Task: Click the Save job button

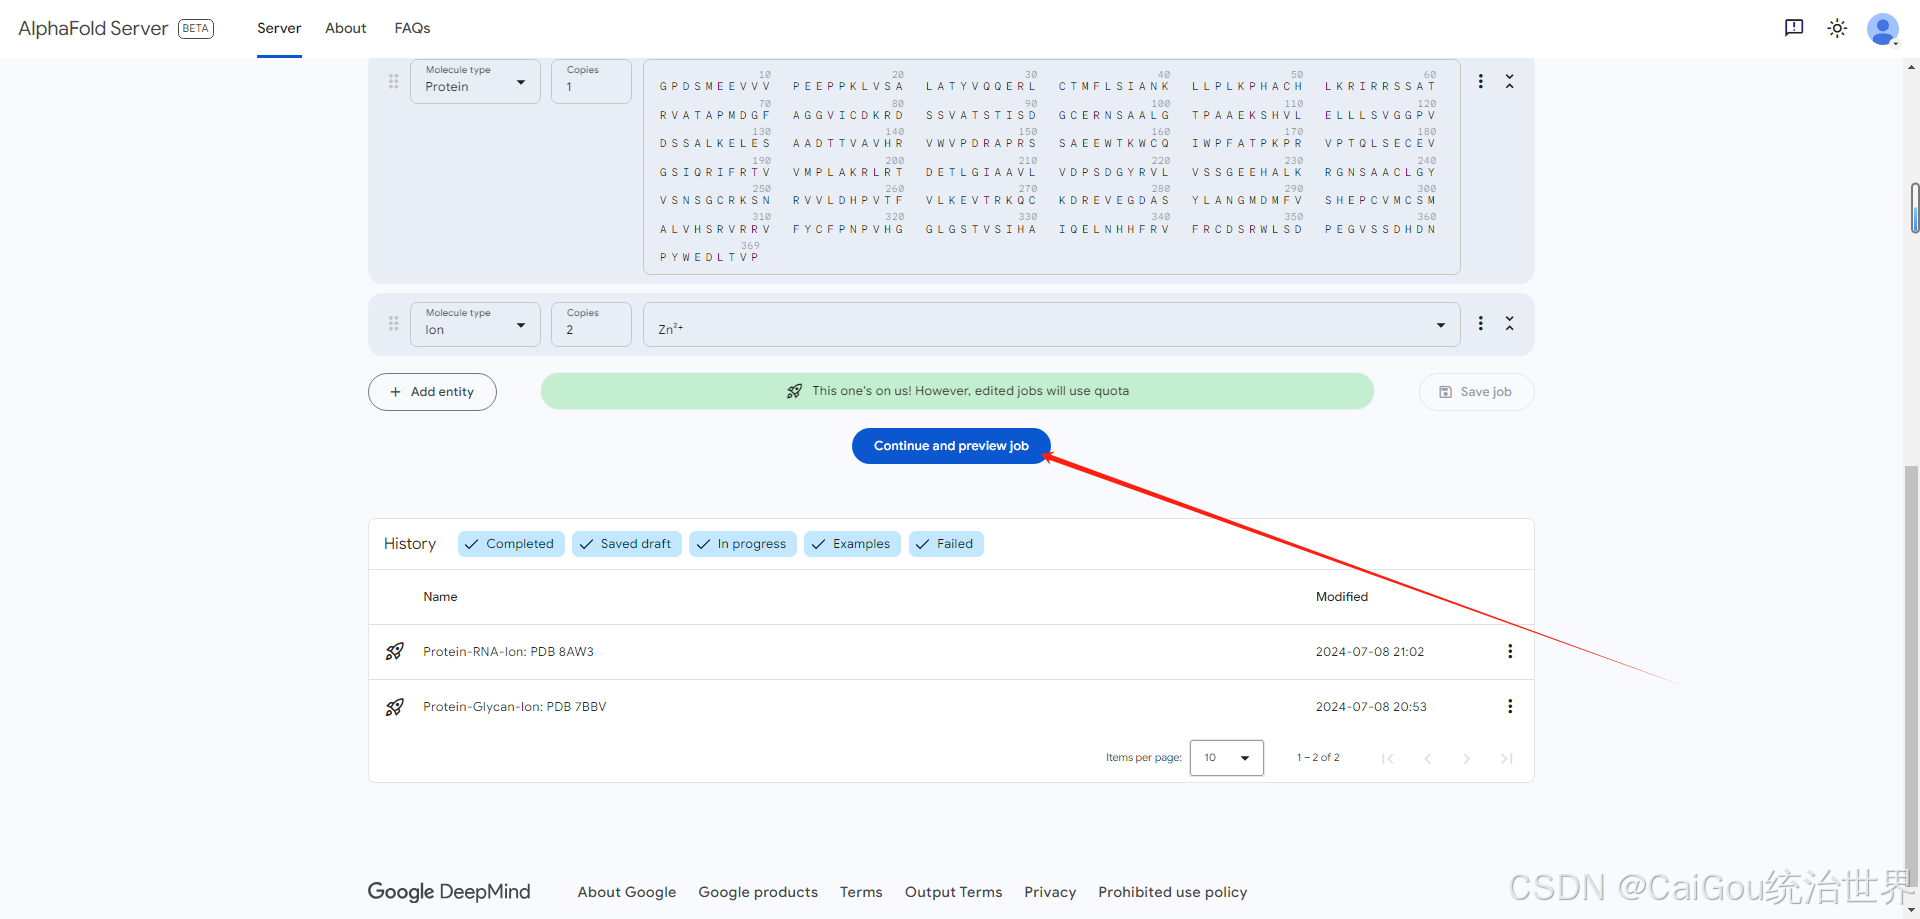Action: tap(1476, 392)
